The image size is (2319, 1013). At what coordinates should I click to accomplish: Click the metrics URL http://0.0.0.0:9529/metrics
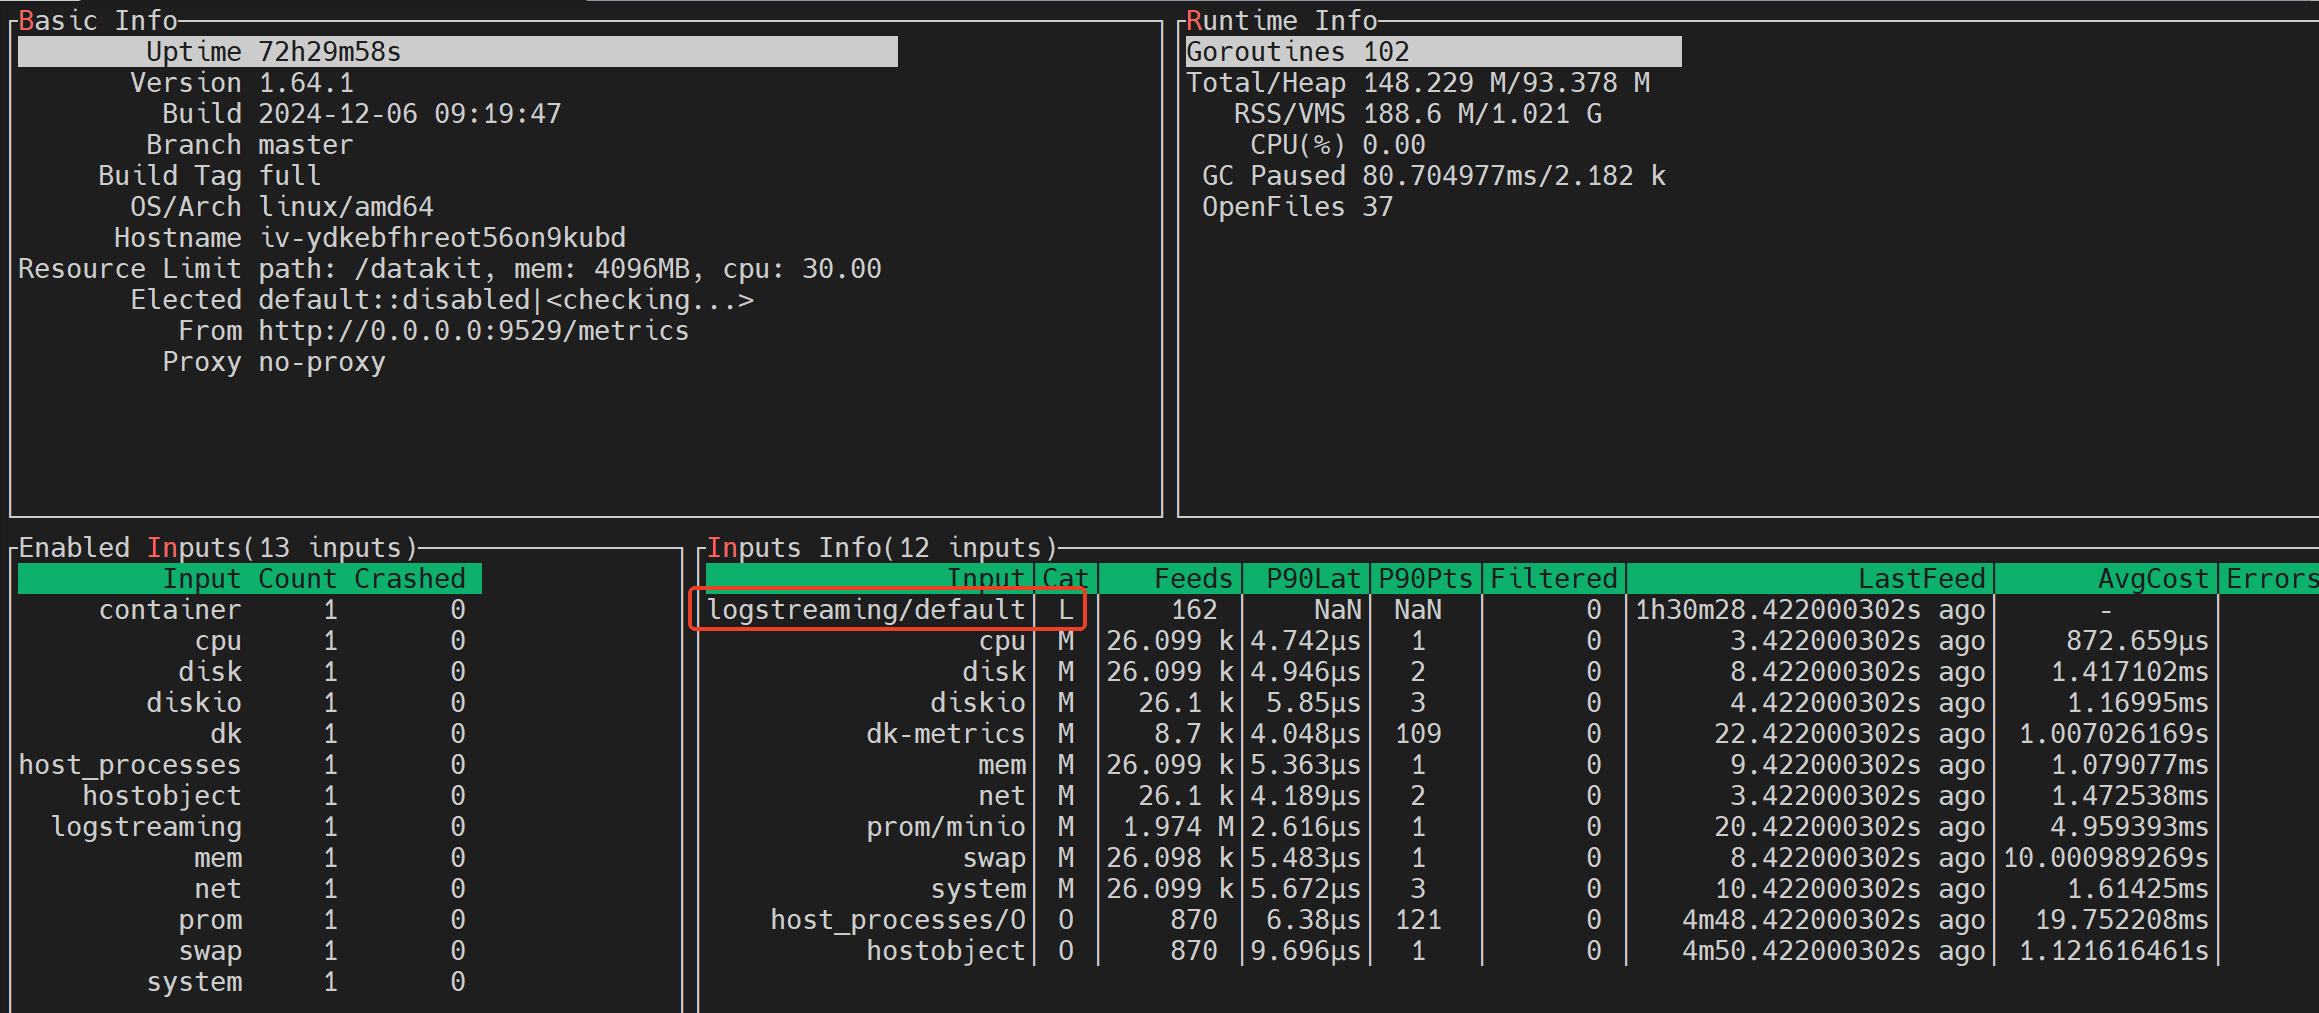[x=474, y=330]
